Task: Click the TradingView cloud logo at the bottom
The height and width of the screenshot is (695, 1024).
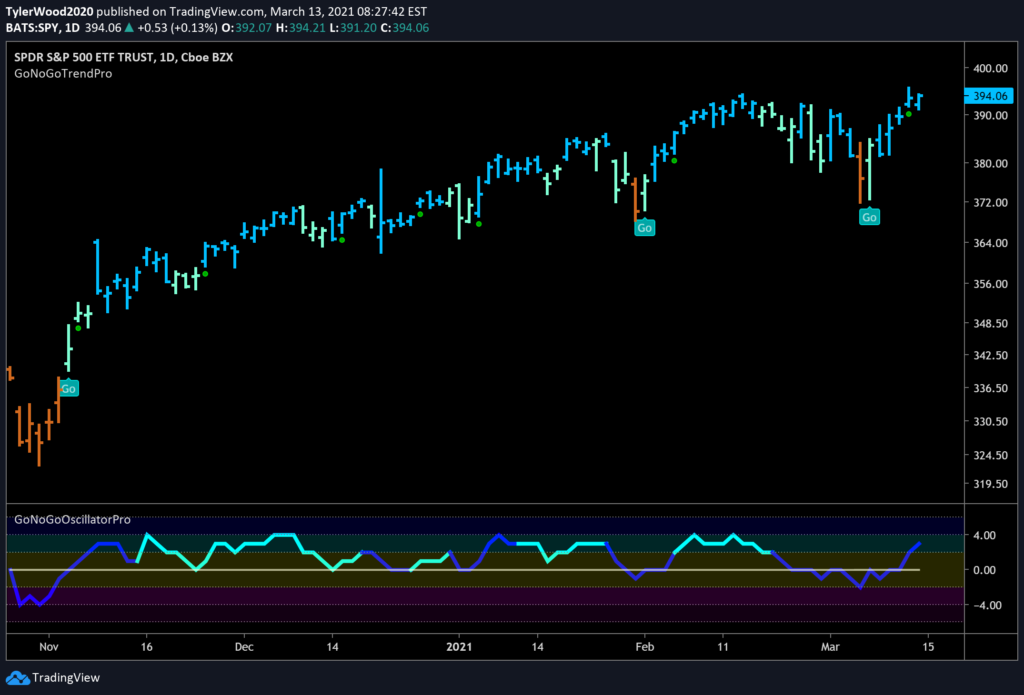Action: click(18, 677)
